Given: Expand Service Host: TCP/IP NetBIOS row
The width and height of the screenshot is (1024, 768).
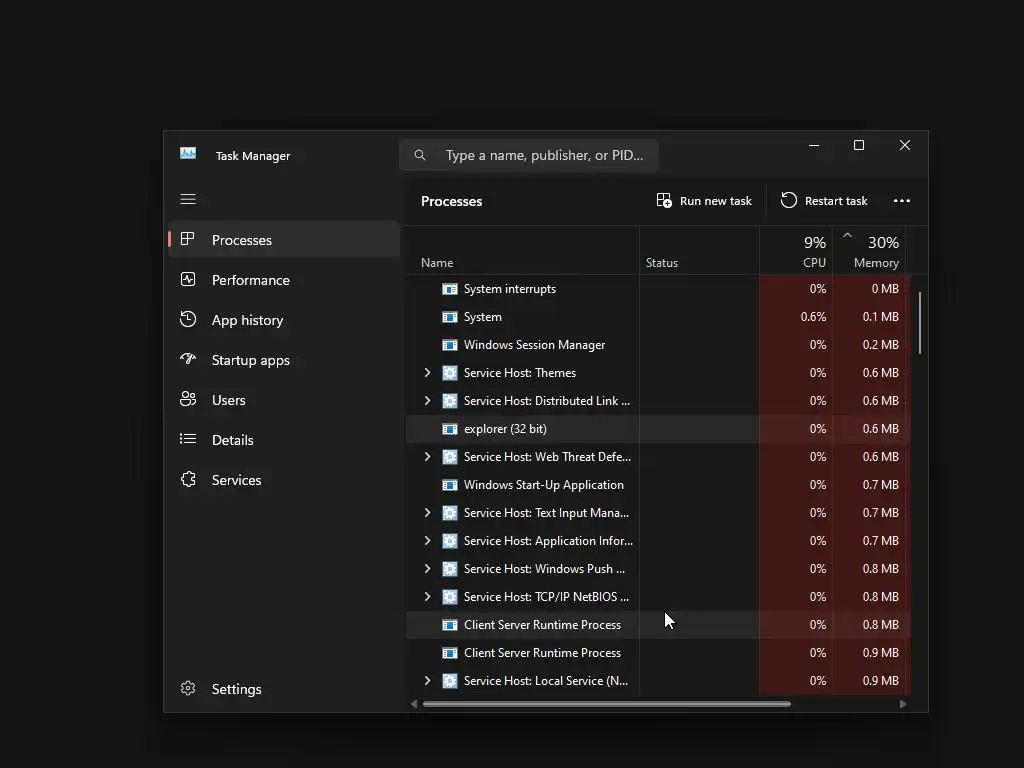Looking at the screenshot, I should pos(427,597).
